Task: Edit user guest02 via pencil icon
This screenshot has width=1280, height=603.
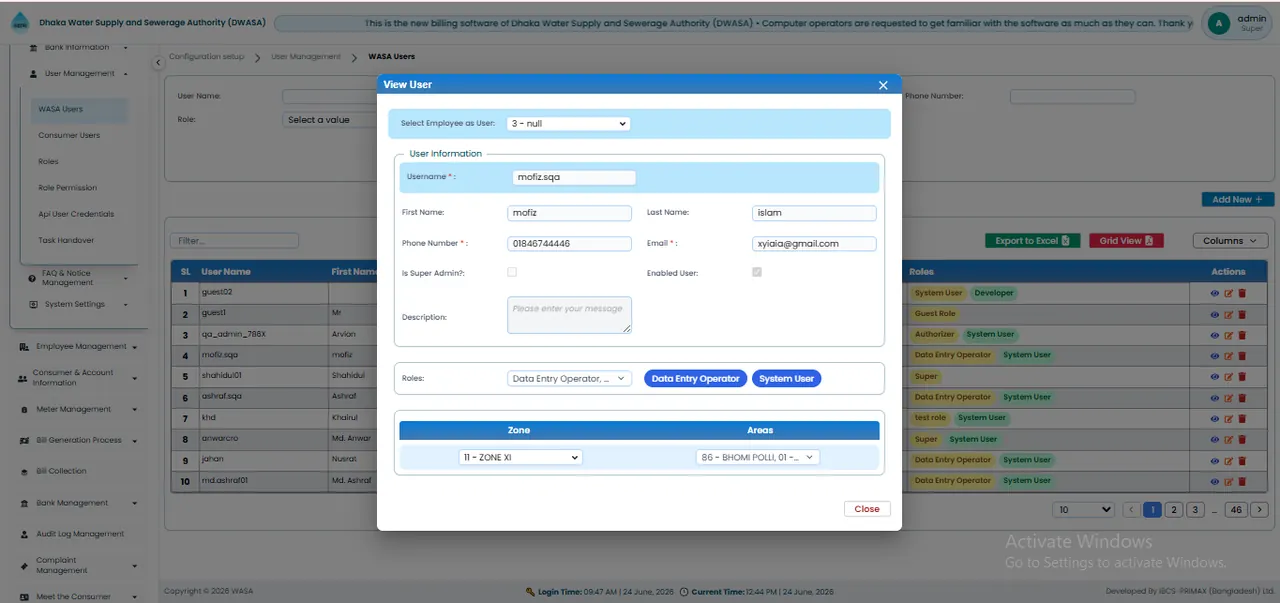Action: click(x=1229, y=293)
